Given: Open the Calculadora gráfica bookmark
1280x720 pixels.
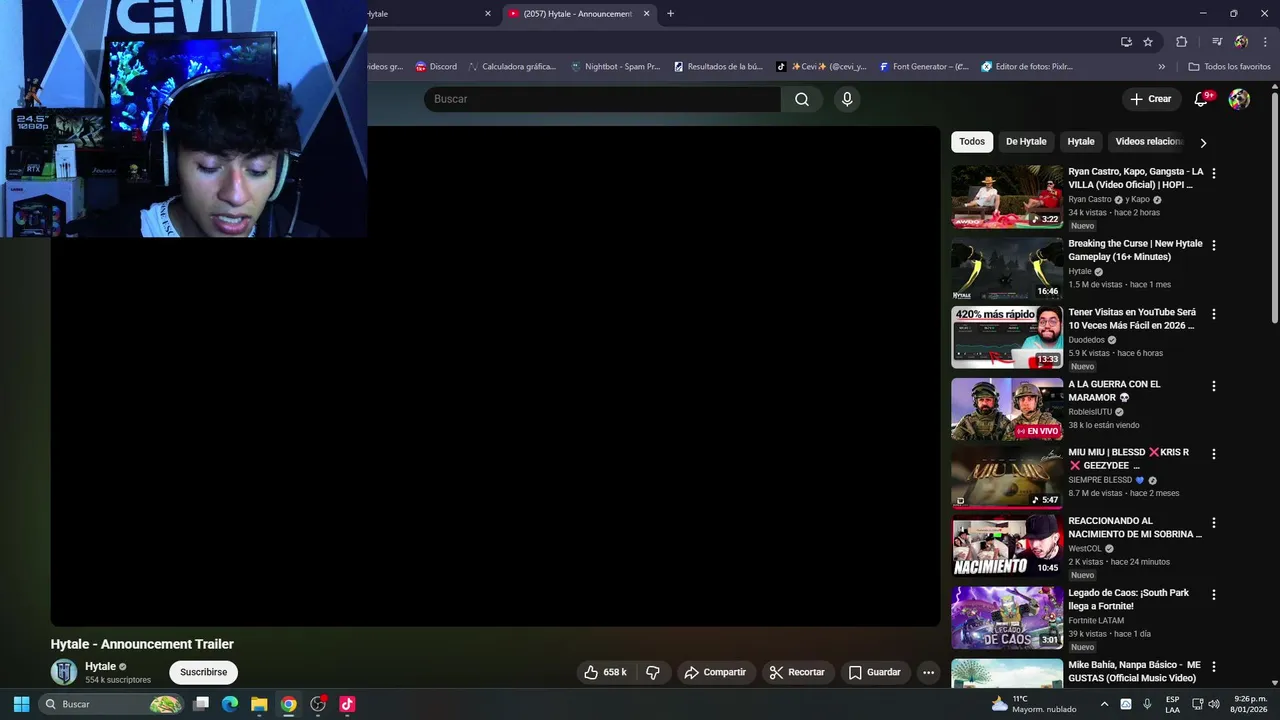Looking at the screenshot, I should click(x=512, y=67).
